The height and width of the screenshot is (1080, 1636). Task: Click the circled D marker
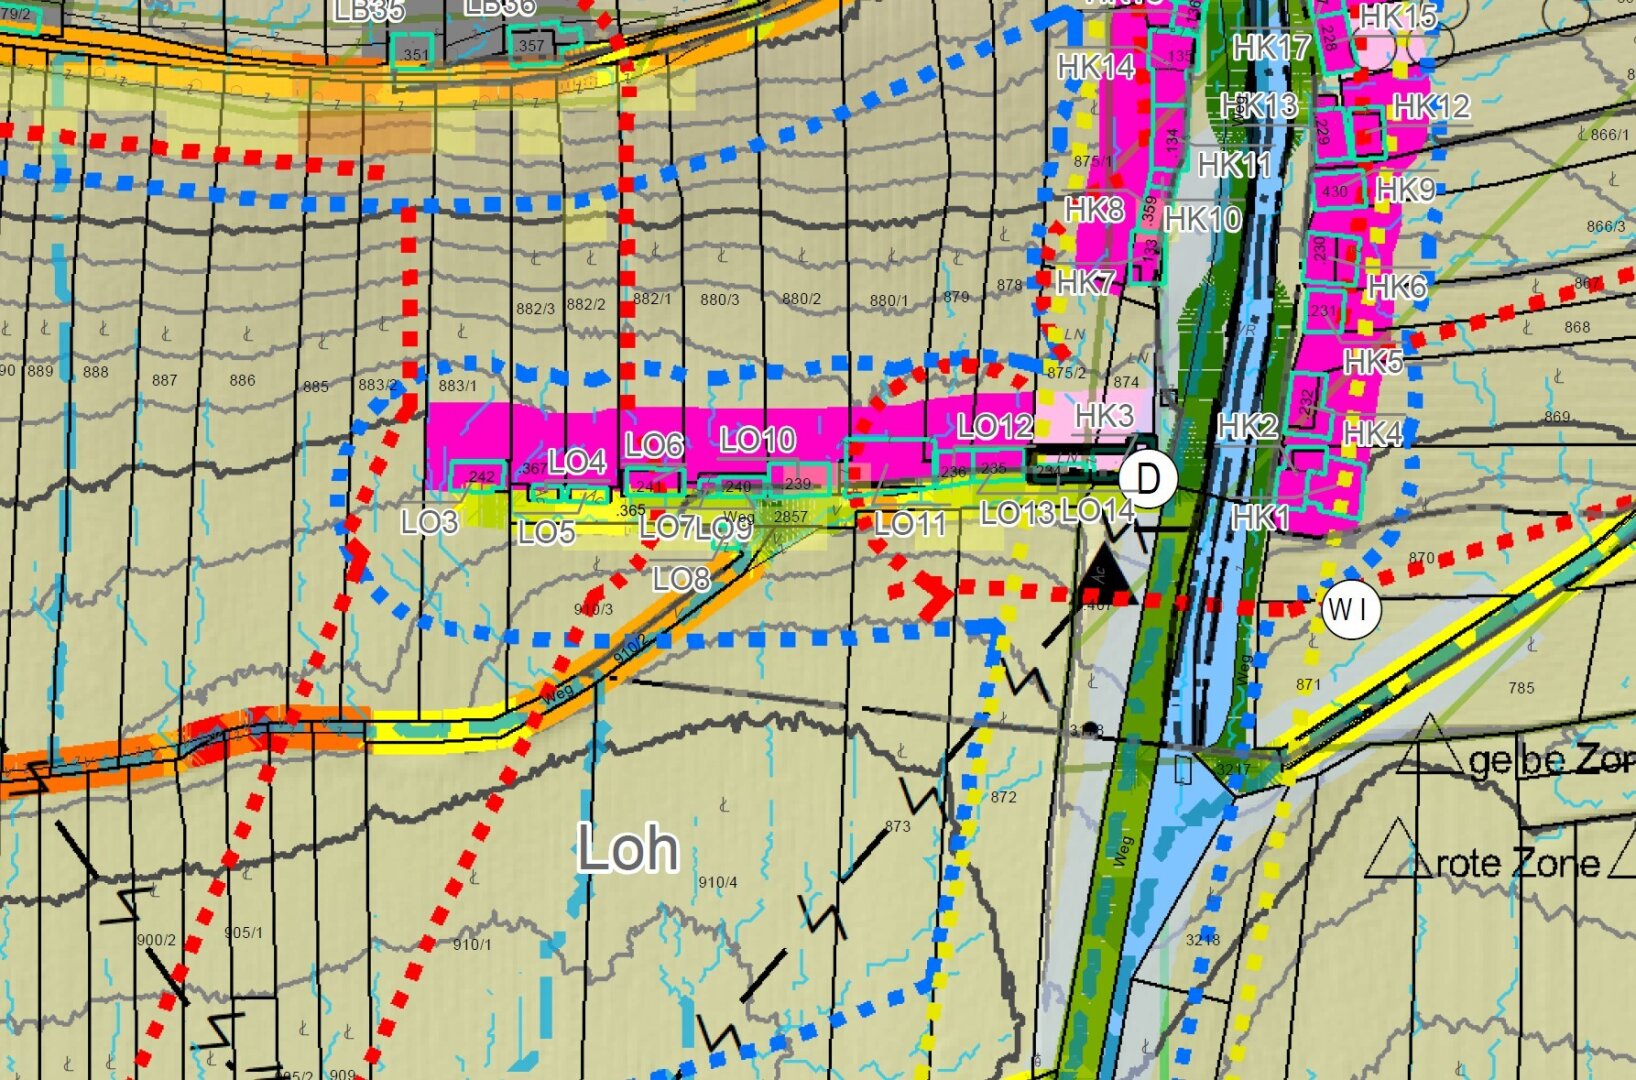pos(1148,480)
